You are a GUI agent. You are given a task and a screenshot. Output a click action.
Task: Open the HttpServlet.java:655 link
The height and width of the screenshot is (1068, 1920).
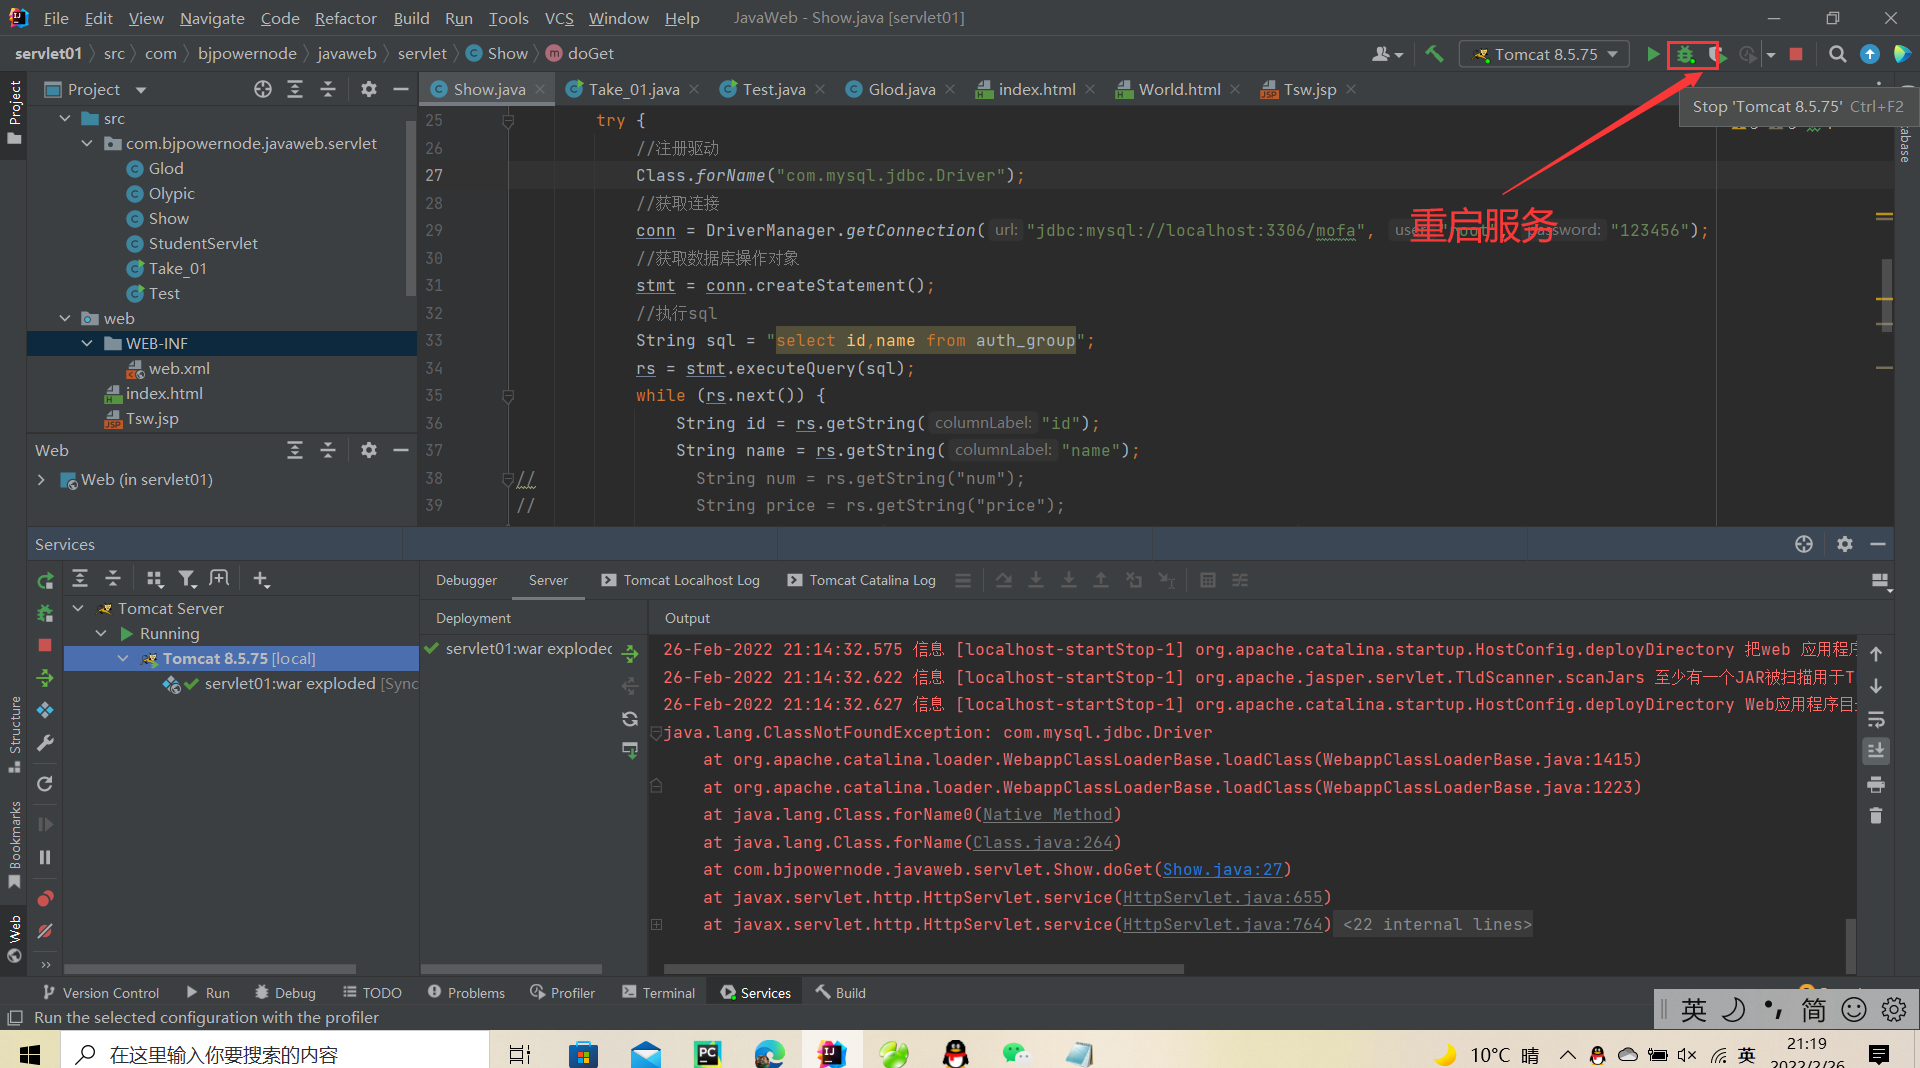coord(1222,898)
